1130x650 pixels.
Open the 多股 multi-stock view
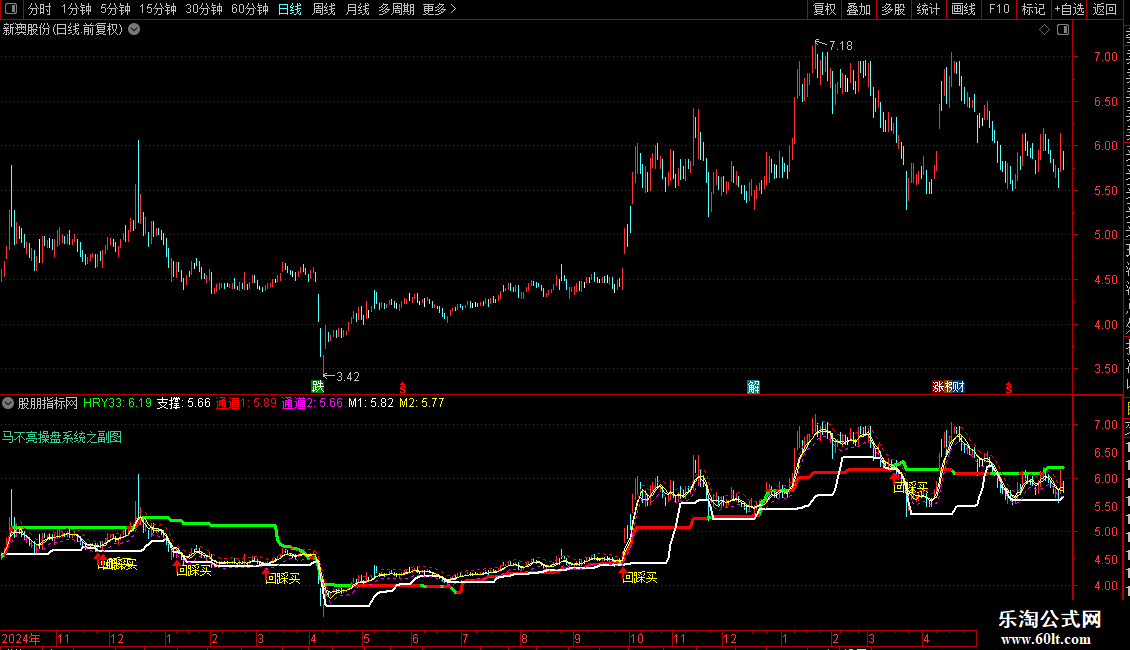click(x=893, y=9)
